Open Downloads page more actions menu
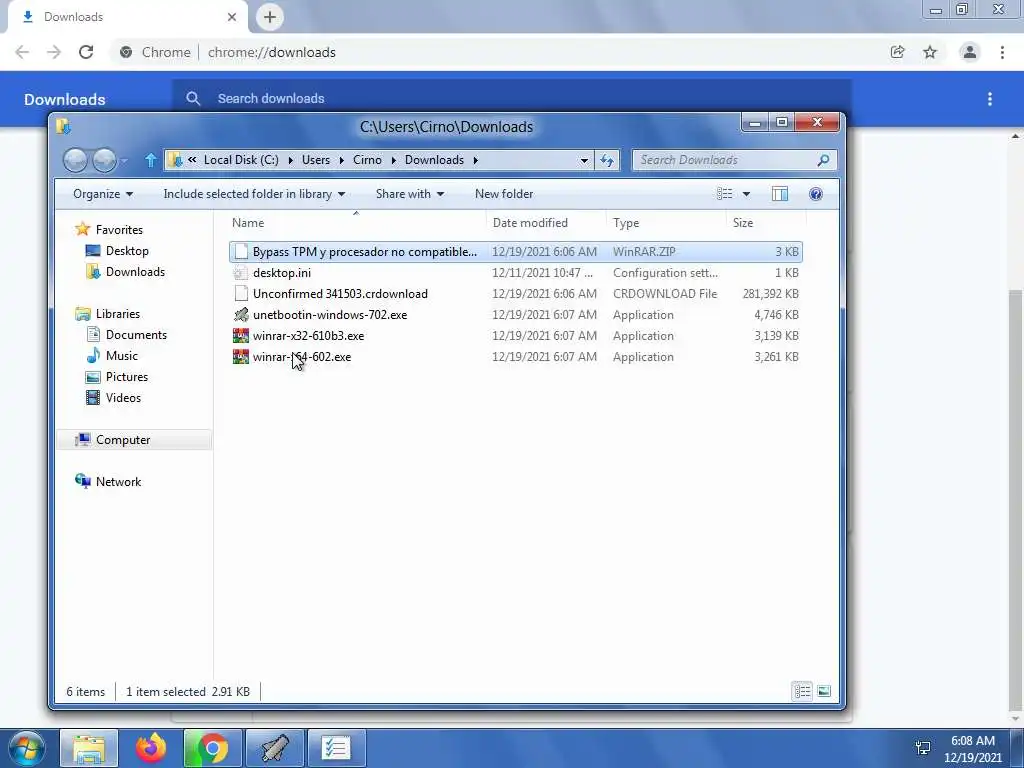This screenshot has width=1024, height=768. click(x=990, y=99)
